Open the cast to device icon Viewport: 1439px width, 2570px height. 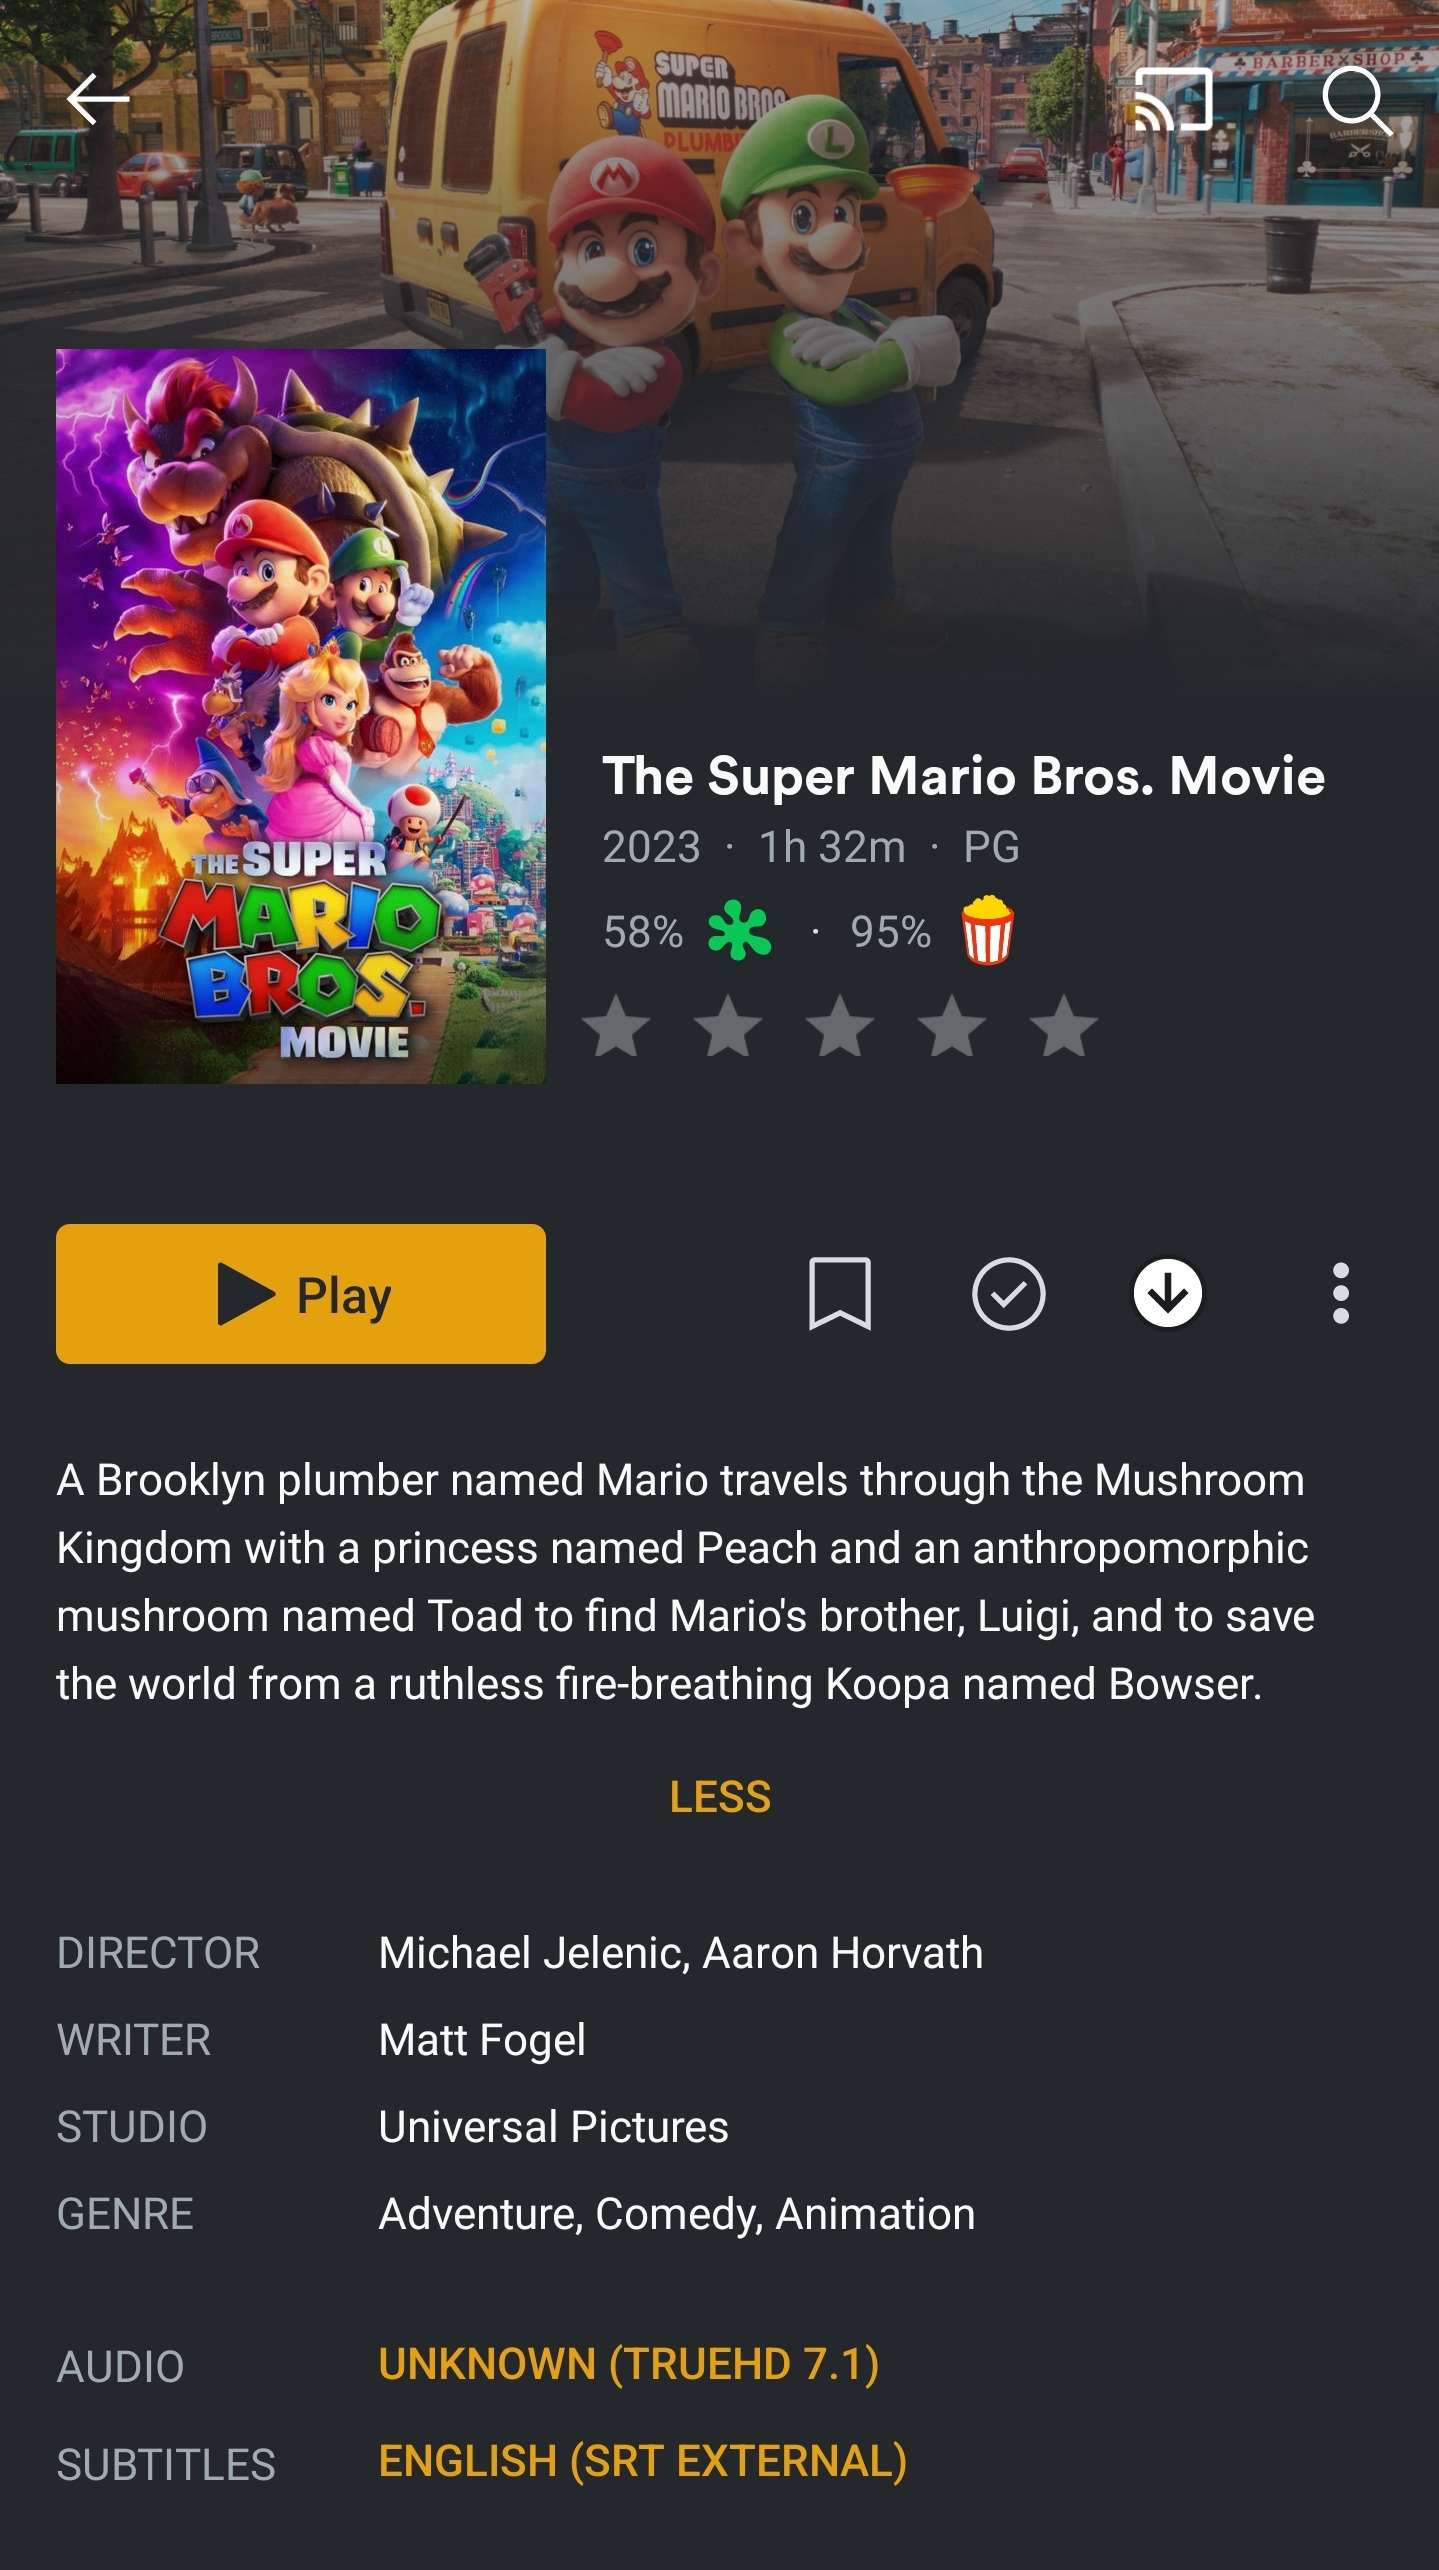(1173, 100)
